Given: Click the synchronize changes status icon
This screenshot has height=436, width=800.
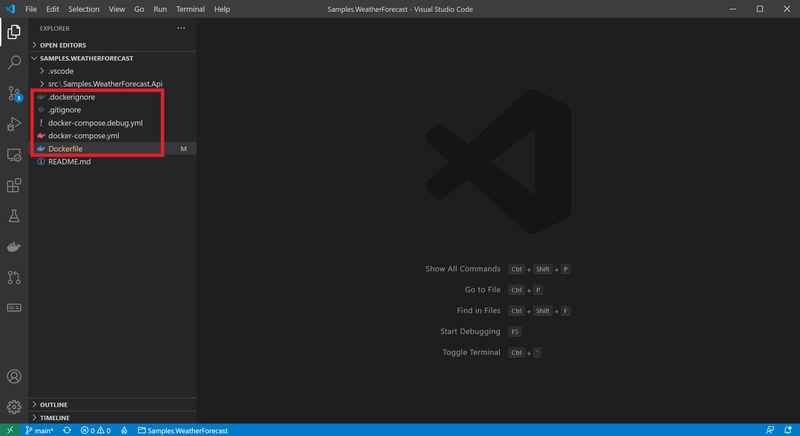Looking at the screenshot, I should click(x=67, y=430).
